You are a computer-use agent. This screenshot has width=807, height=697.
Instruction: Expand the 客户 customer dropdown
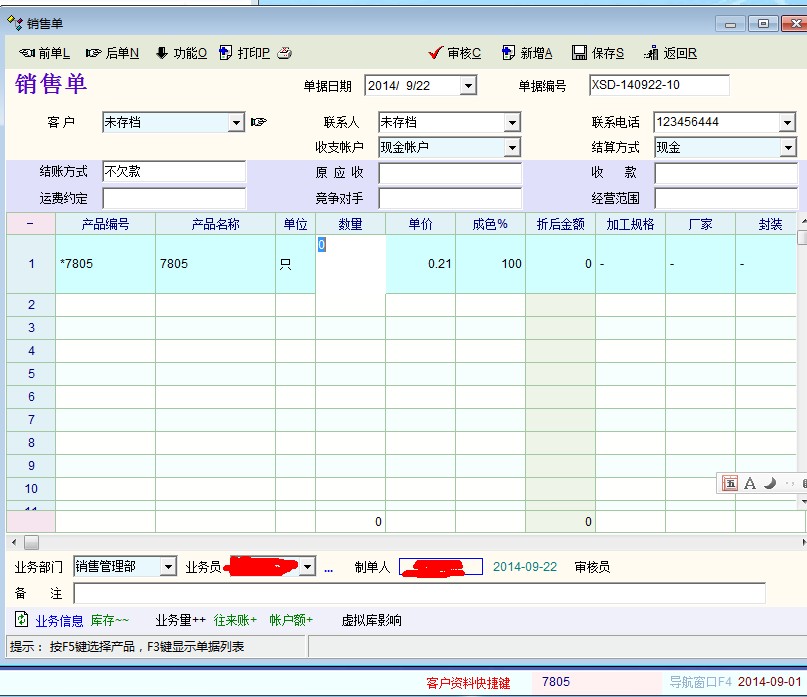(237, 123)
